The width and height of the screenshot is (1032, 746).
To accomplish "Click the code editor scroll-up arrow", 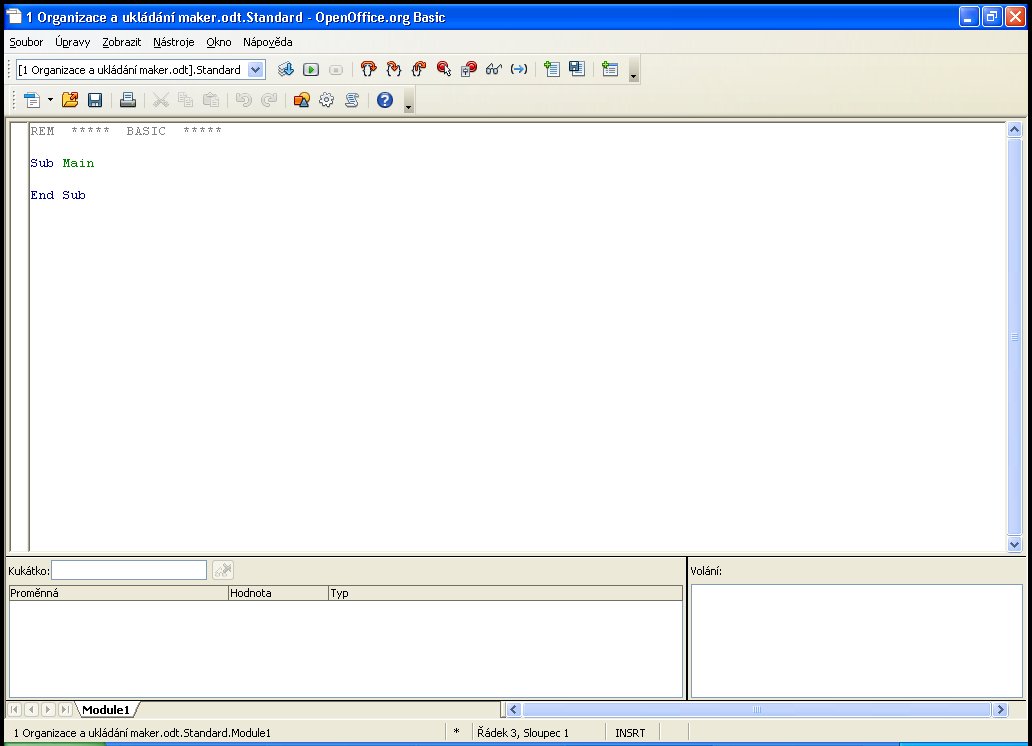I will (x=1014, y=130).
